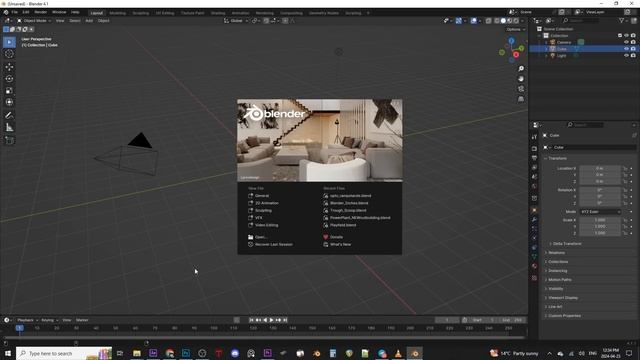Select the Rotate tool in the toolbar
The height and width of the screenshot is (360, 640).
coord(9,78)
